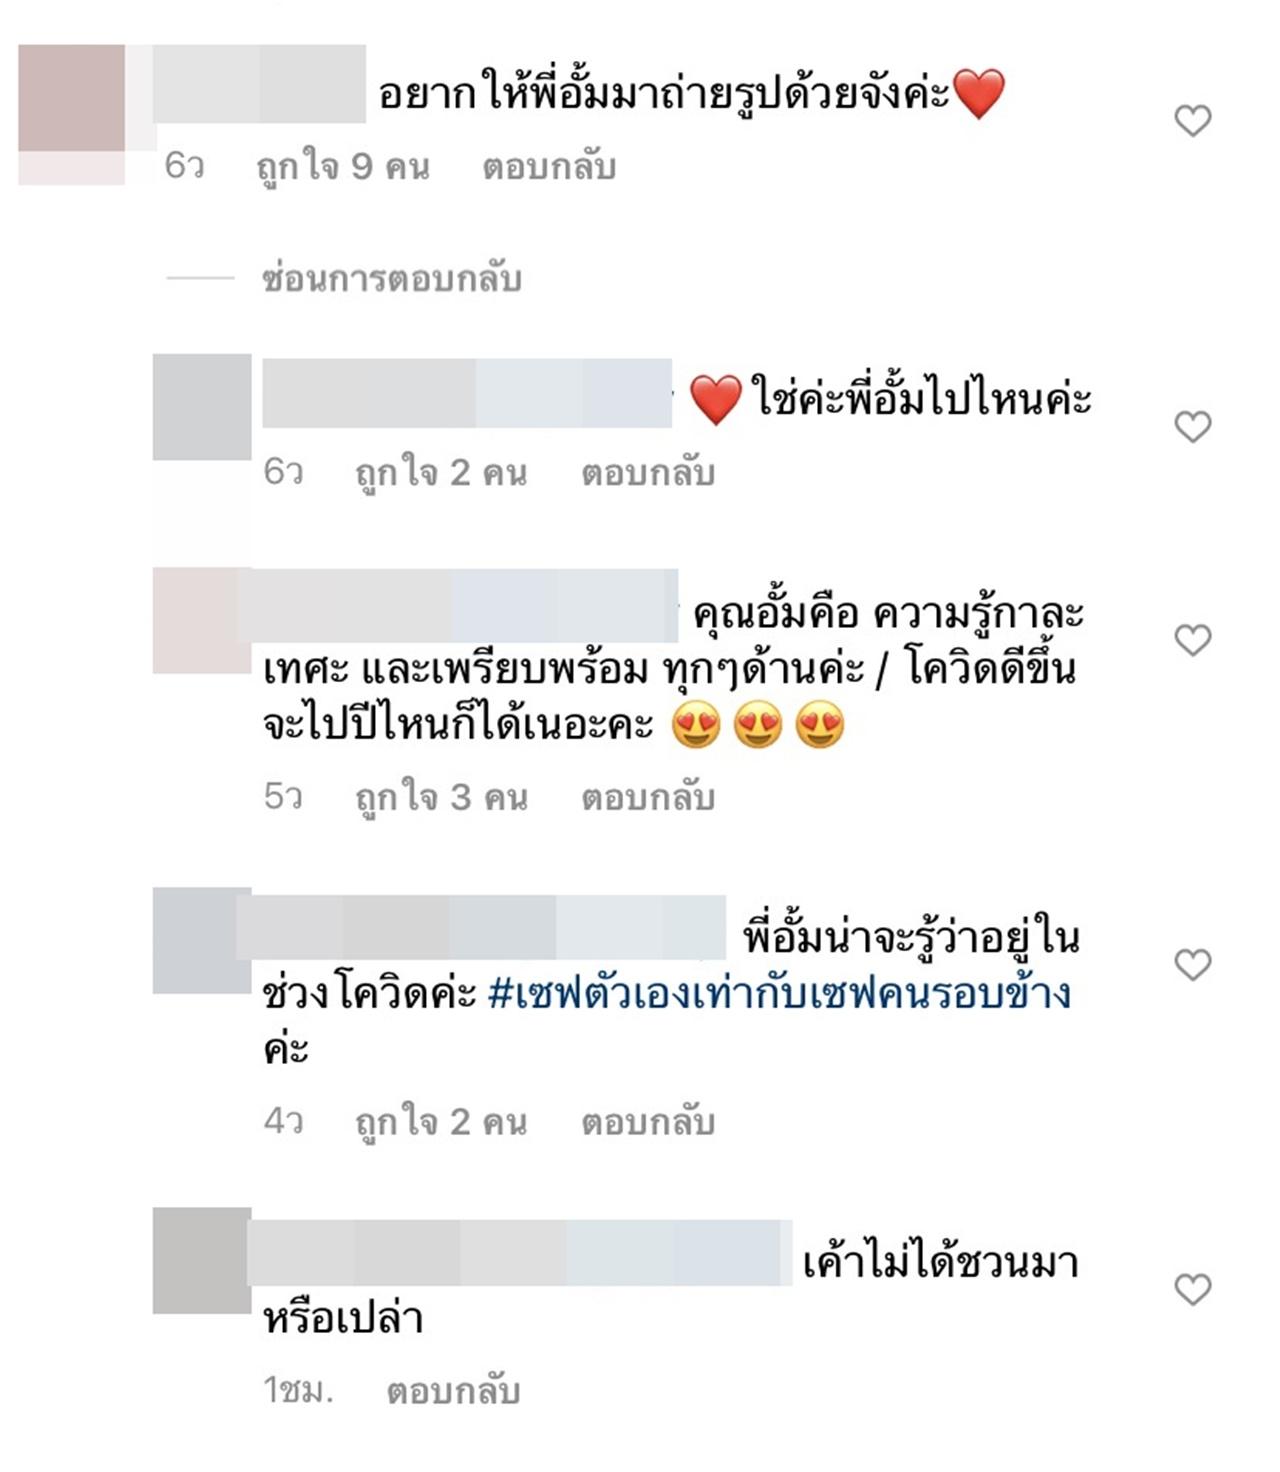Like the reply 'ใช่ค่ะพี่อั้มไปไหนค่ะ'

point(1192,427)
